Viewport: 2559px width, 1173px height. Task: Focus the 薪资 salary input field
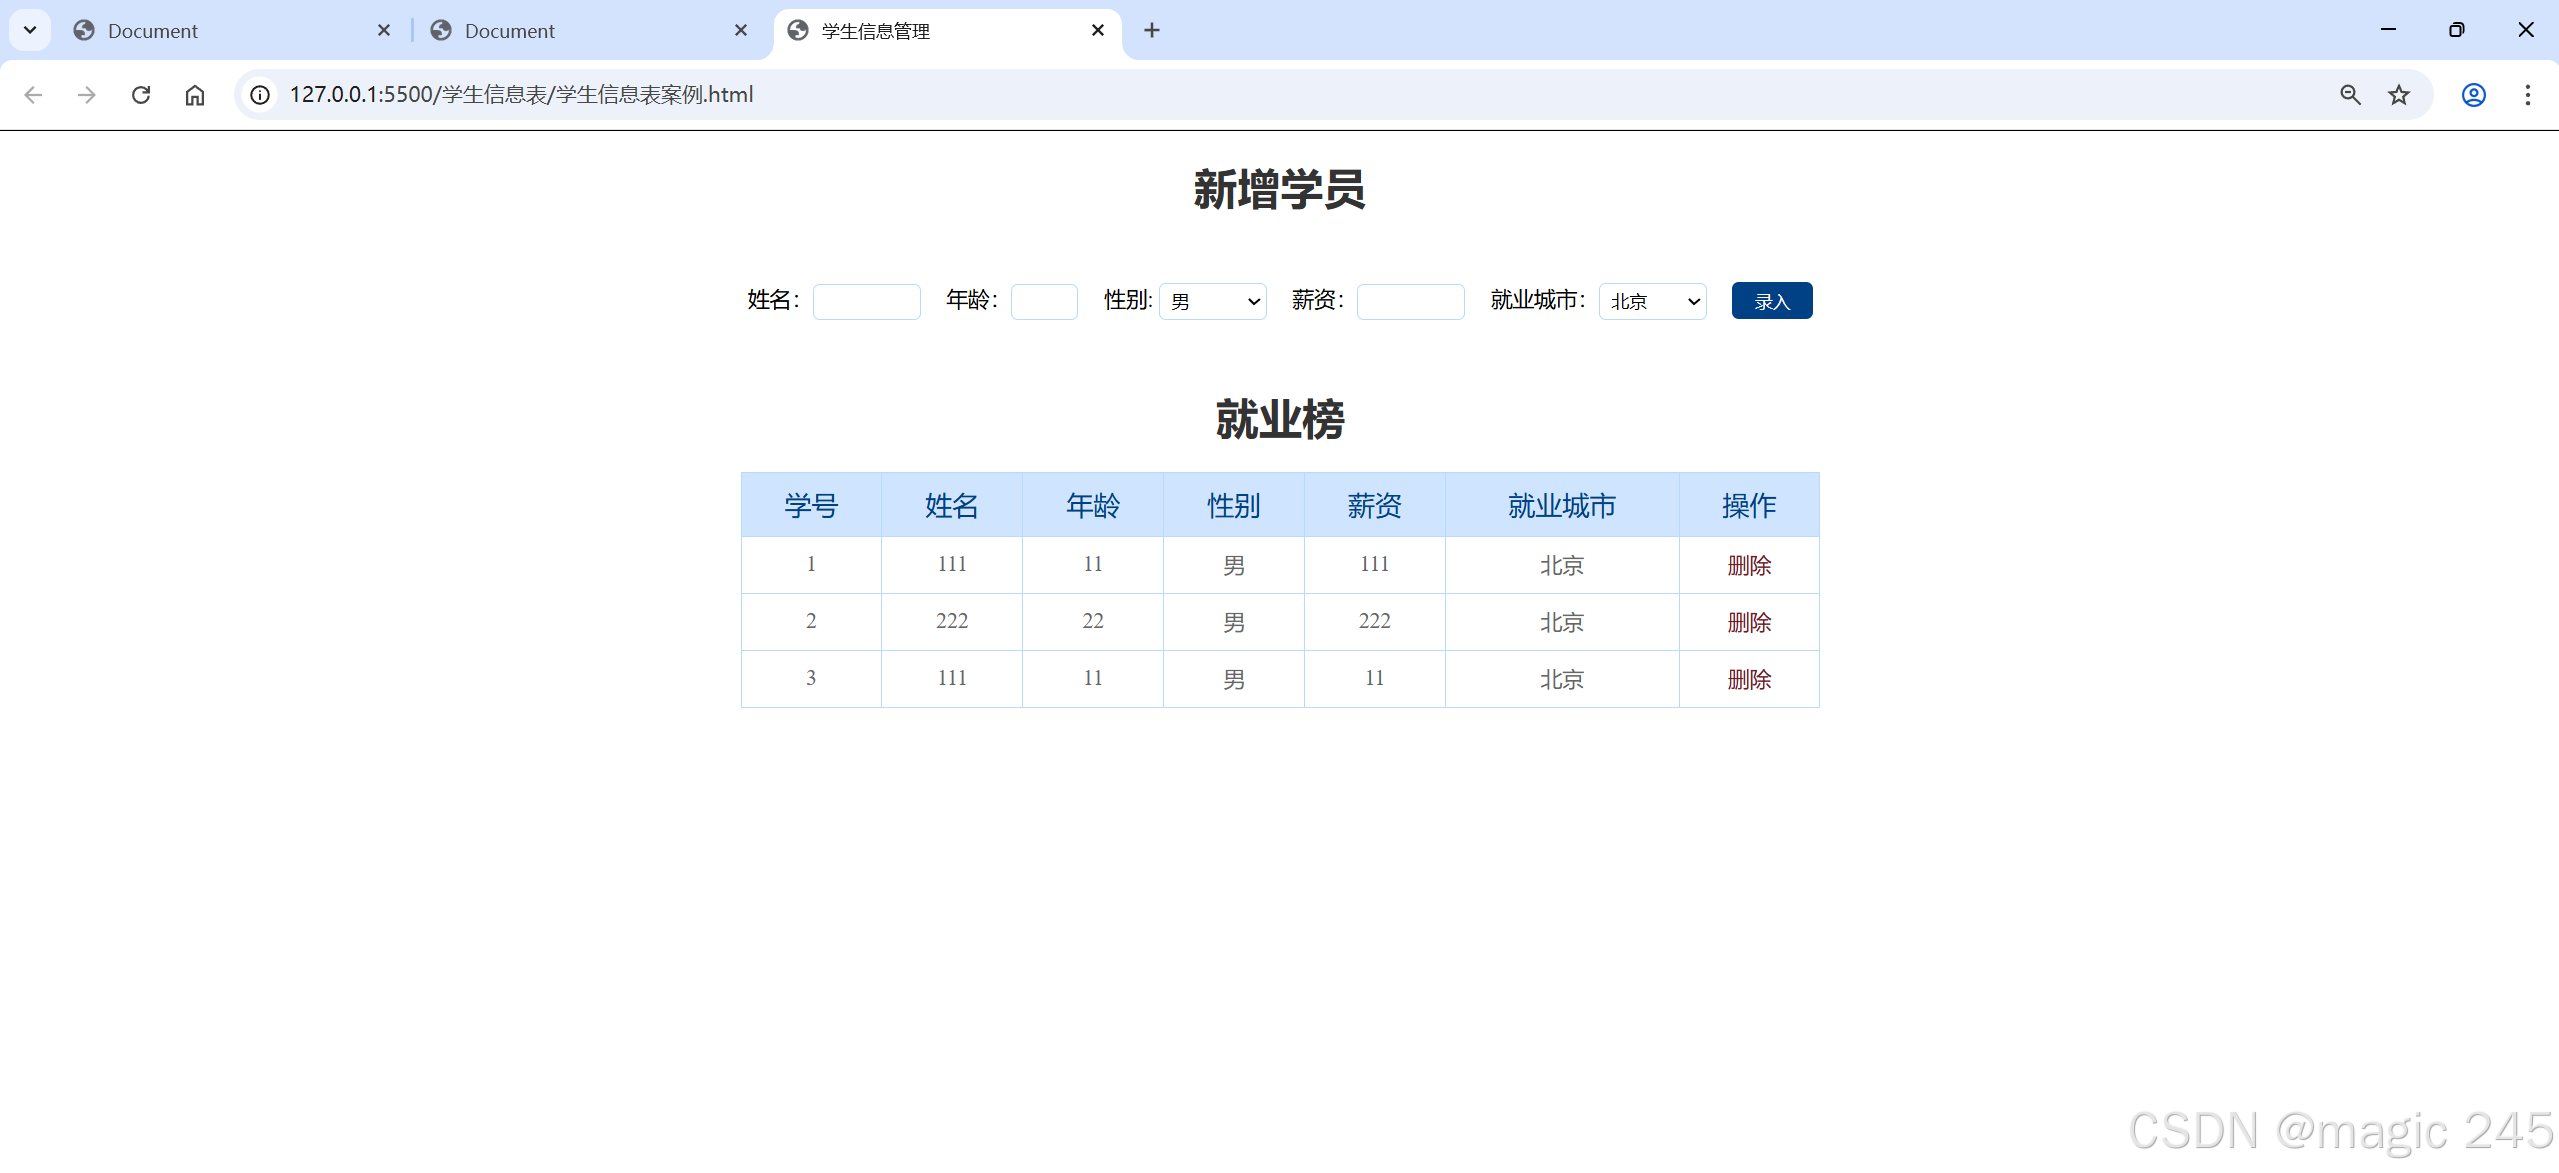tap(1410, 301)
